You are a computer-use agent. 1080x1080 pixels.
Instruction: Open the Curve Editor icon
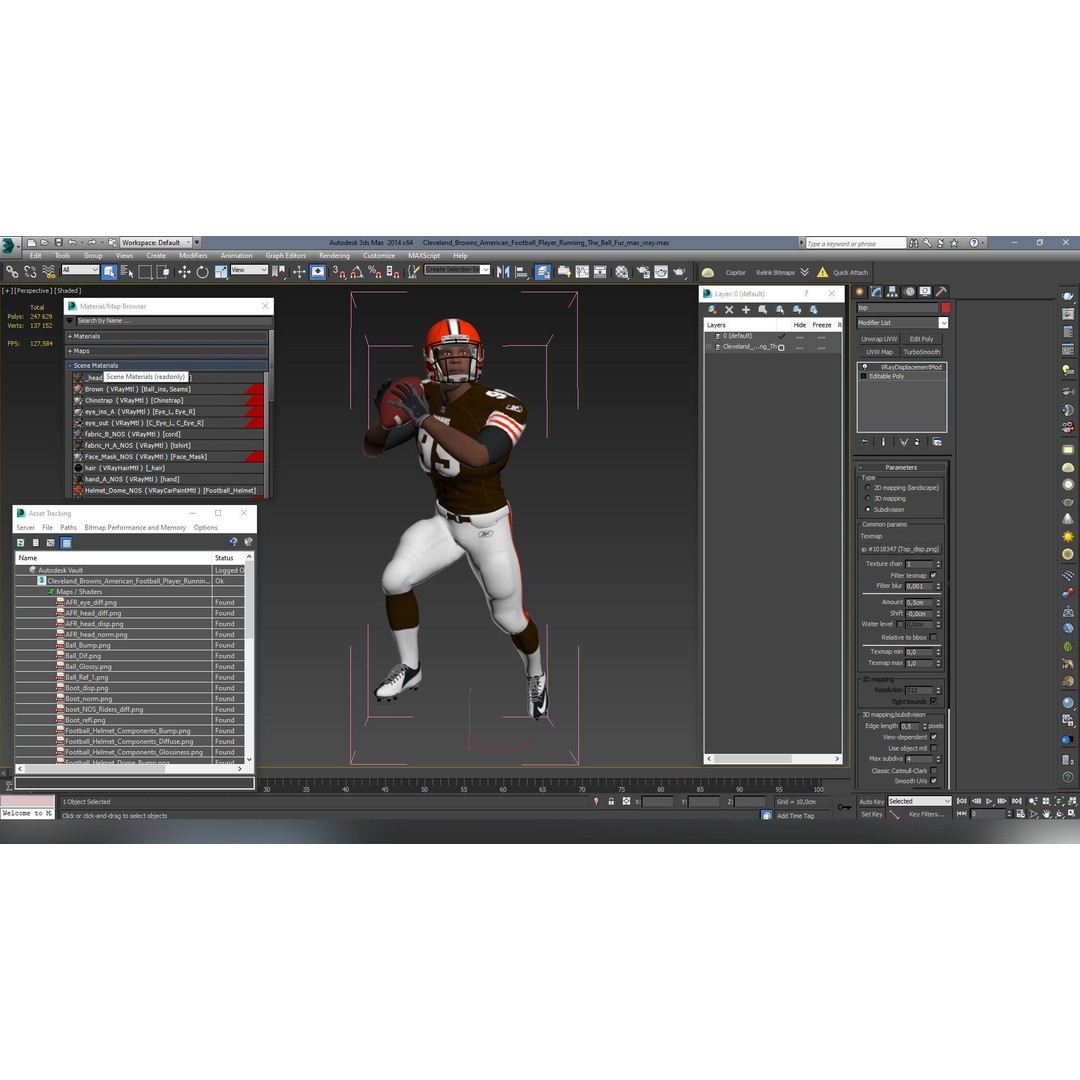(x=582, y=272)
